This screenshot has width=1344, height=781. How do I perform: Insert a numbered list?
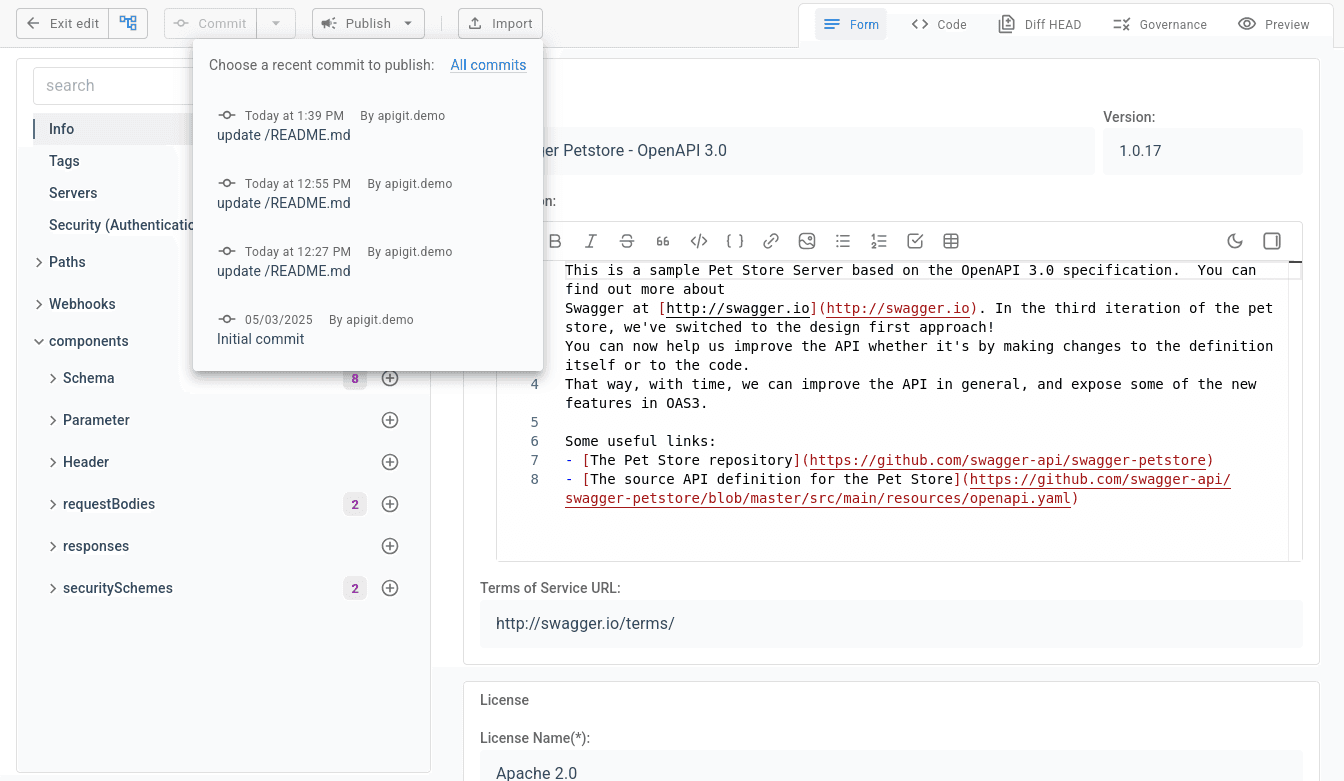[x=879, y=241]
